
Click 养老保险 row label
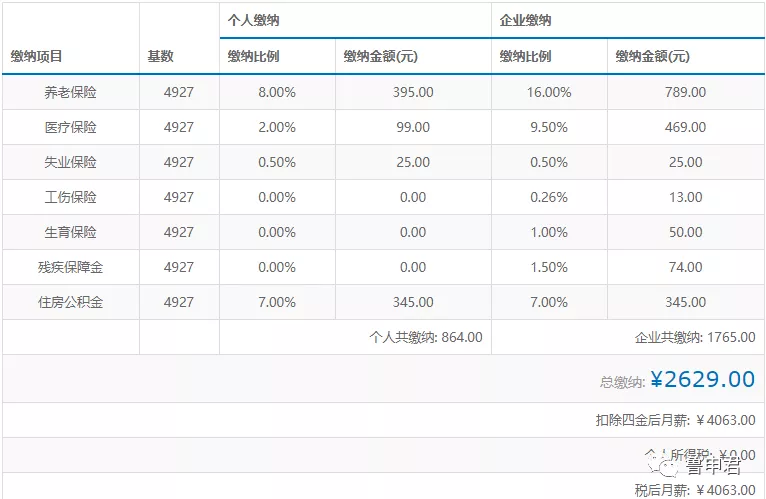(x=70, y=92)
